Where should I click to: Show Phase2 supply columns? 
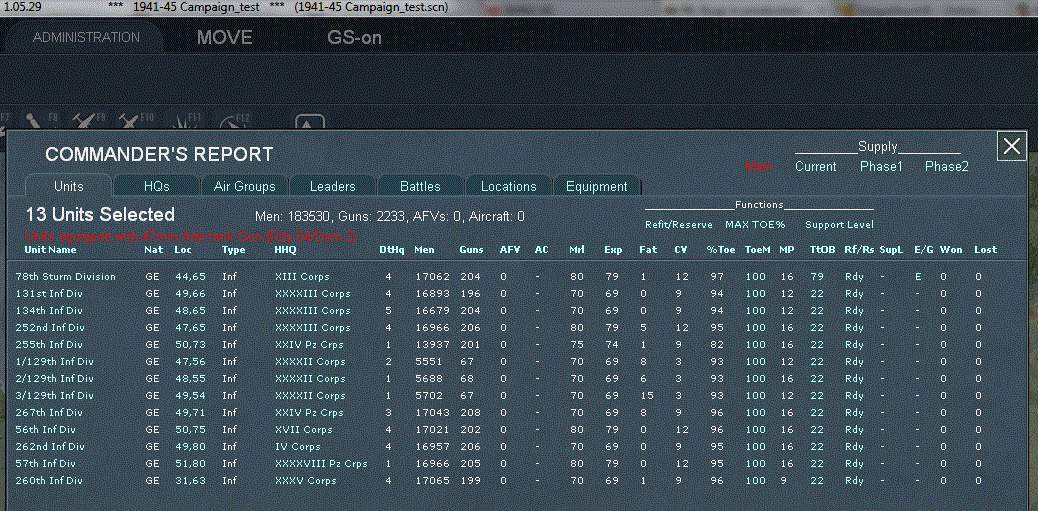pos(947,167)
